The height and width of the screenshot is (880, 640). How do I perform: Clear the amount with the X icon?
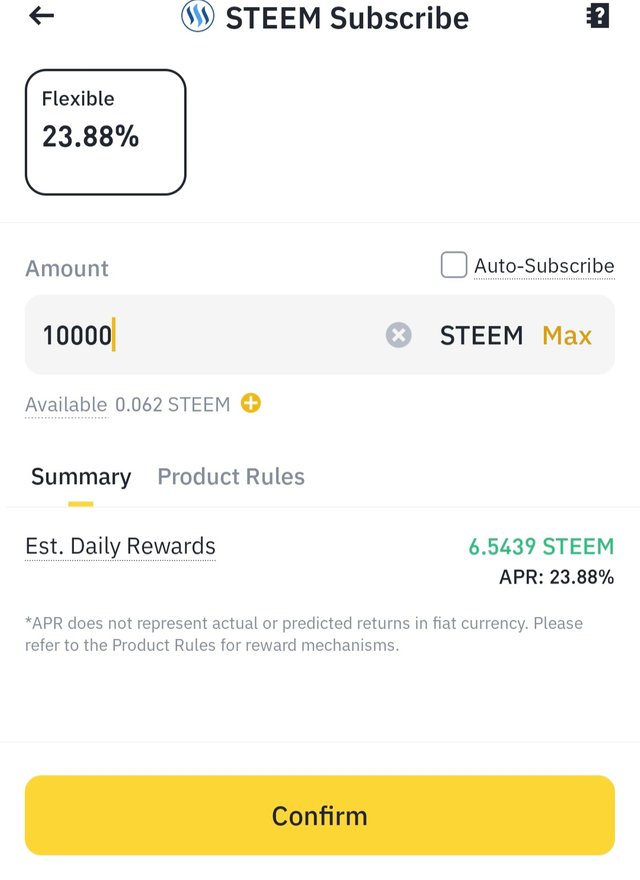point(399,335)
